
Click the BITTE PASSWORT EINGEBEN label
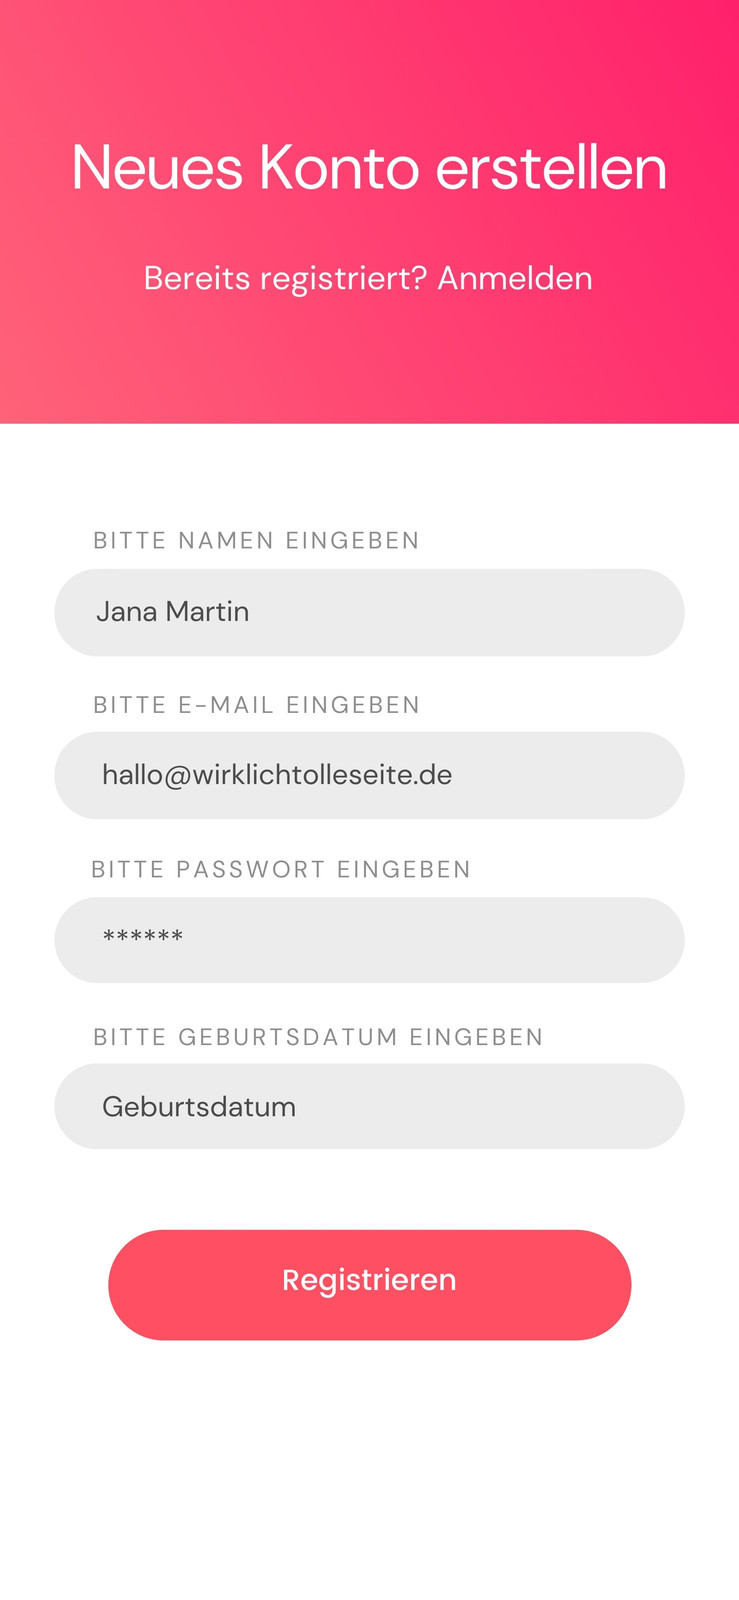point(281,869)
